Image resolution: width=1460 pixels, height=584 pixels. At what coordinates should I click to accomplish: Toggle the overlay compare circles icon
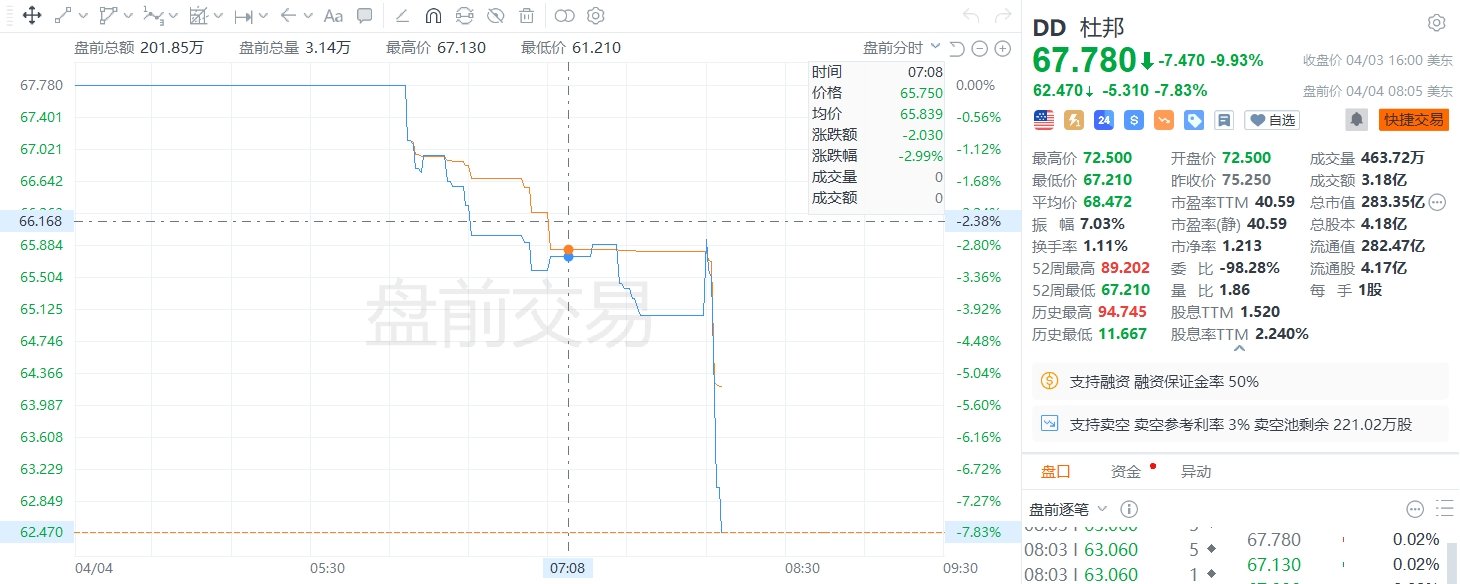tap(565, 16)
